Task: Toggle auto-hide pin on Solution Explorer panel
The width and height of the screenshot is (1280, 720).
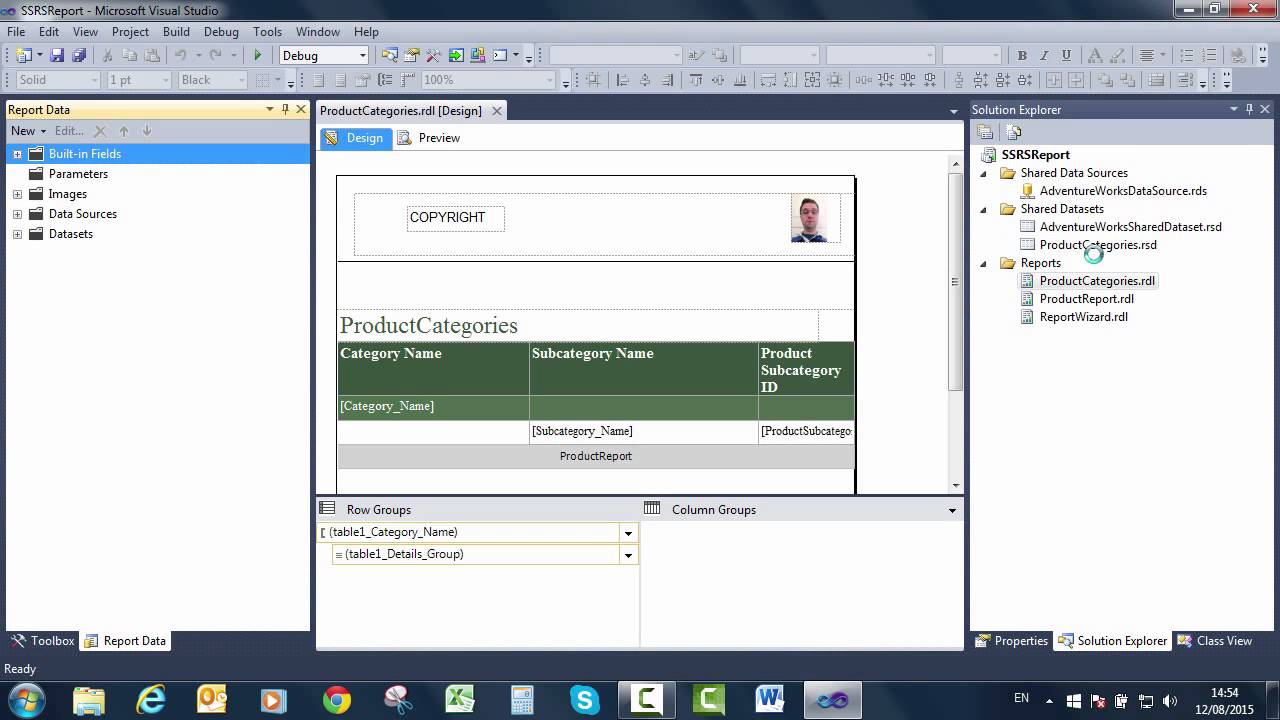Action: 1249,110
